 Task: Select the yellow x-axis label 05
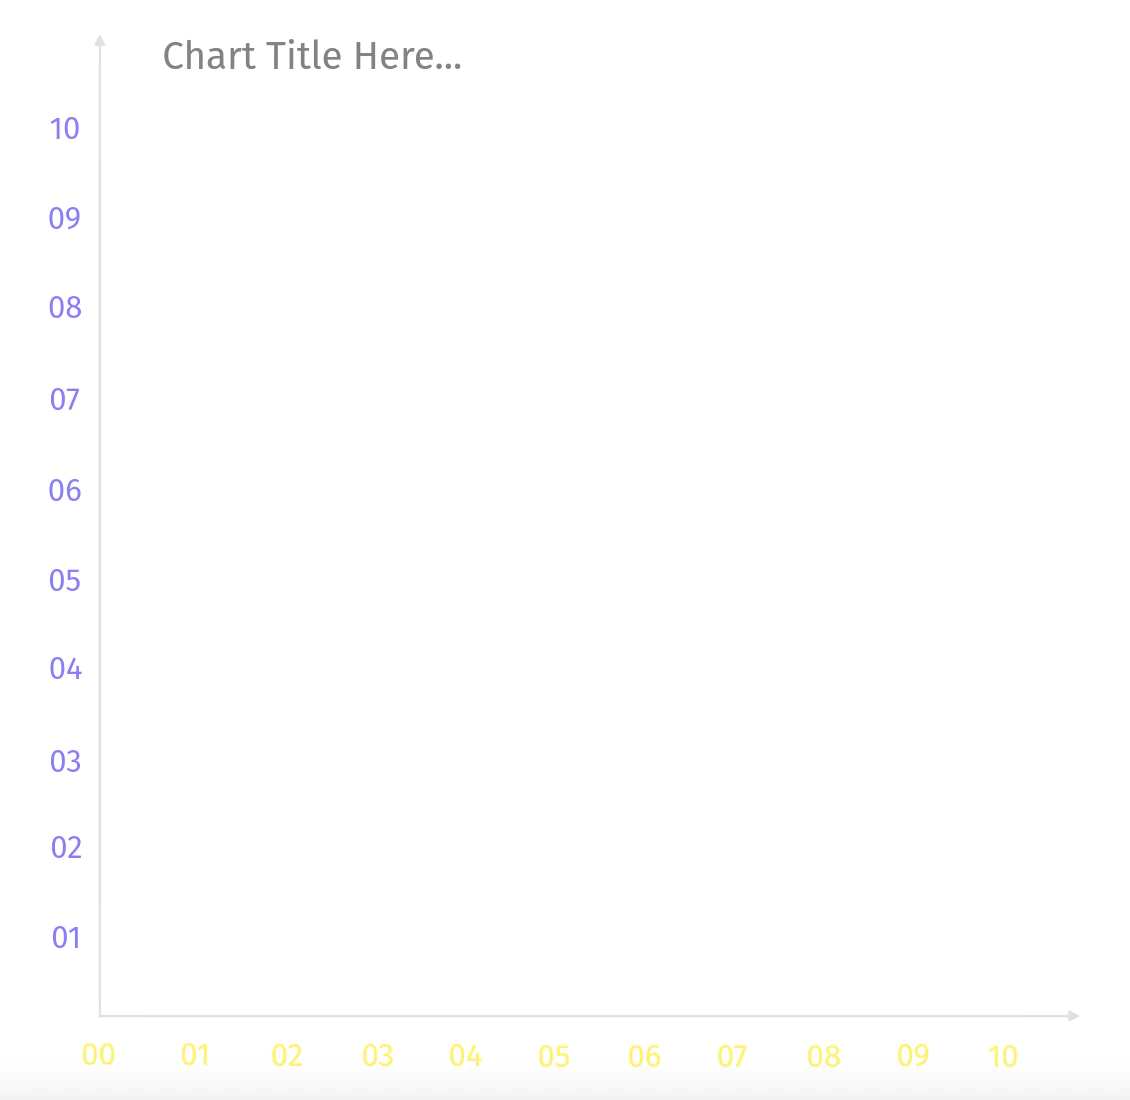click(554, 1057)
